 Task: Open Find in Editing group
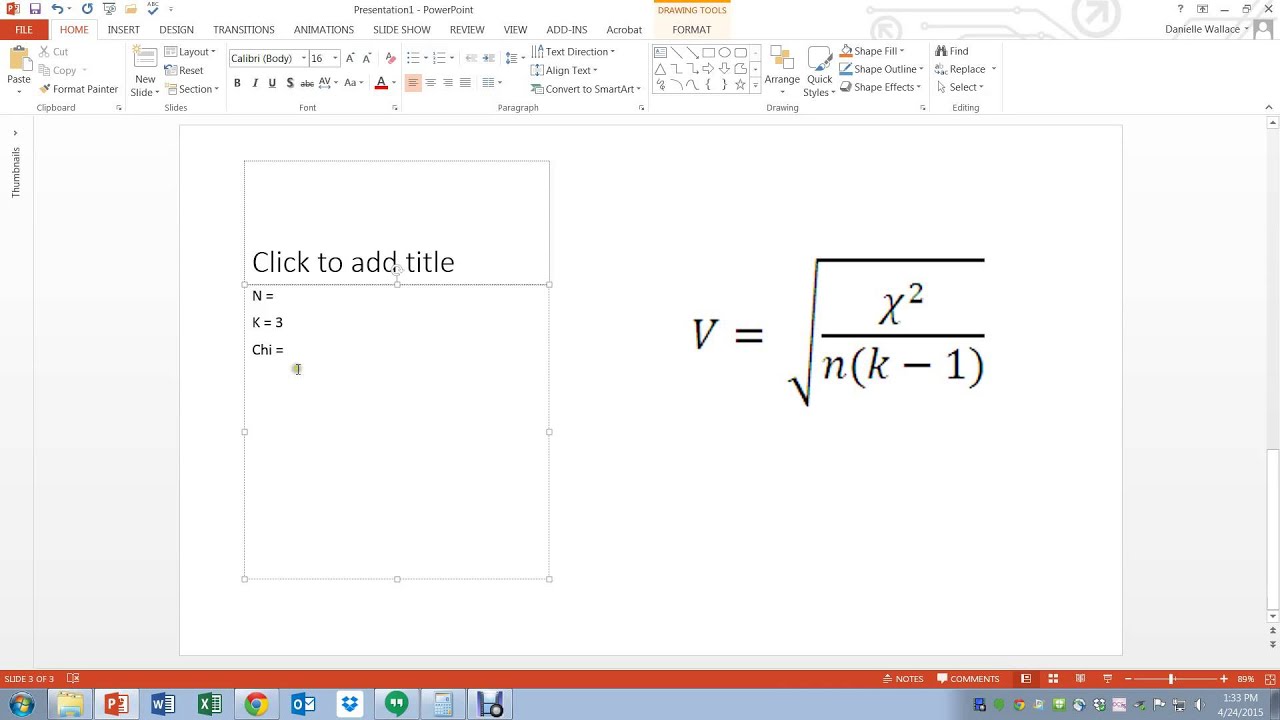pos(951,51)
